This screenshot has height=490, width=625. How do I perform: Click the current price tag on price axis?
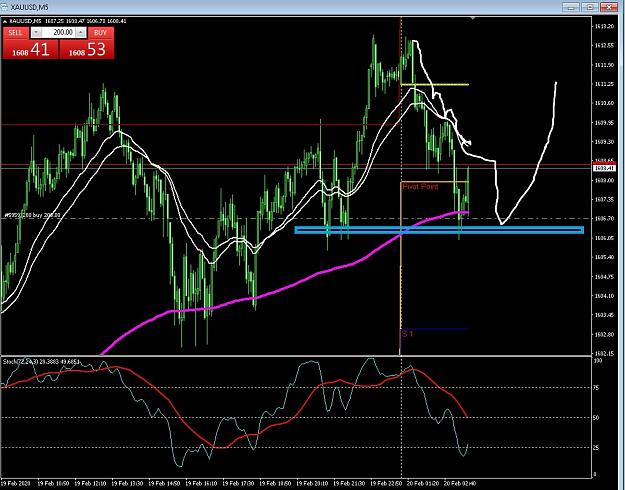pyautogui.click(x=605, y=169)
